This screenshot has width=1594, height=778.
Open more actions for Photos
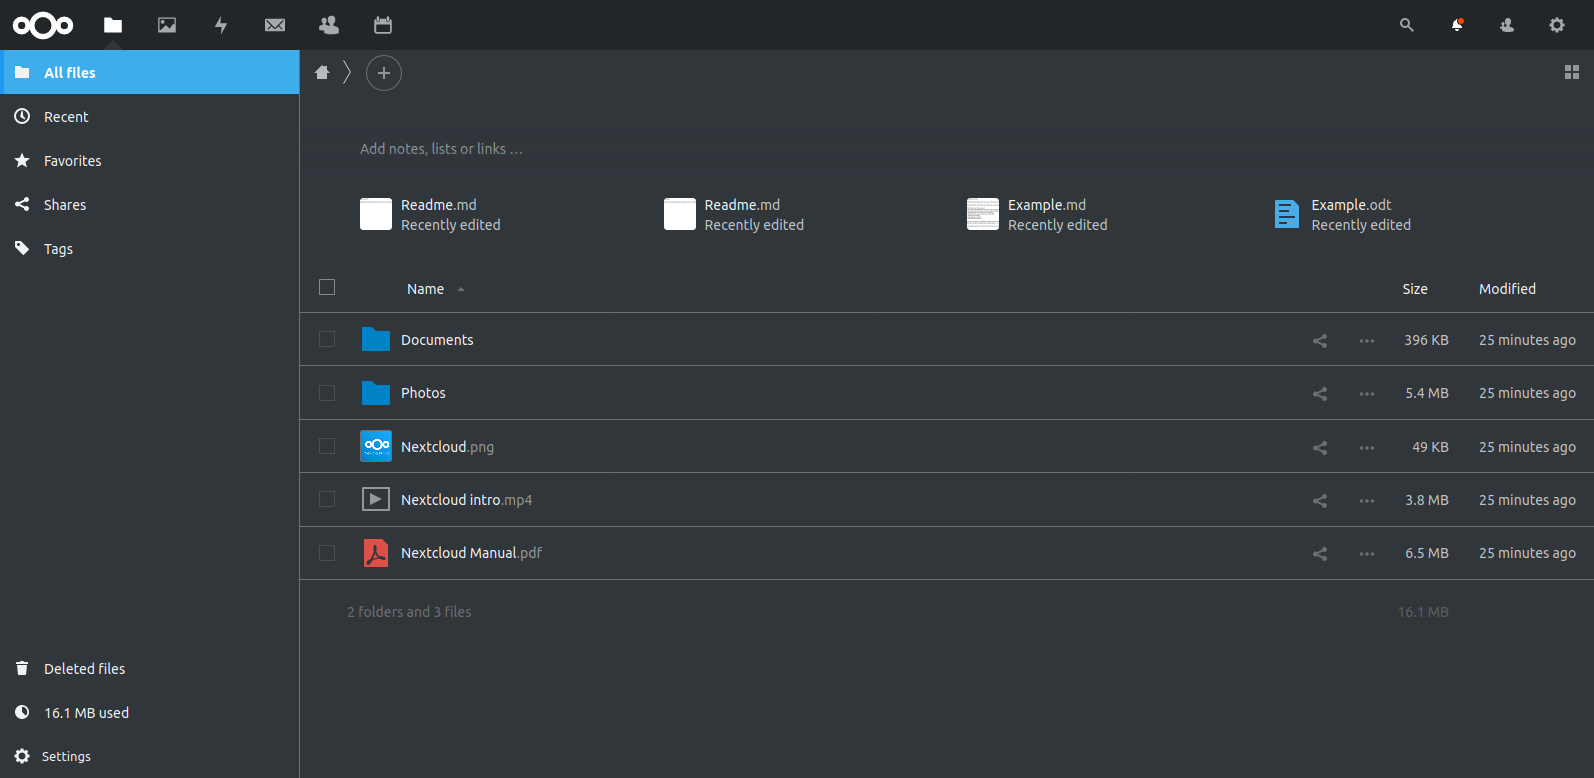[1367, 394]
